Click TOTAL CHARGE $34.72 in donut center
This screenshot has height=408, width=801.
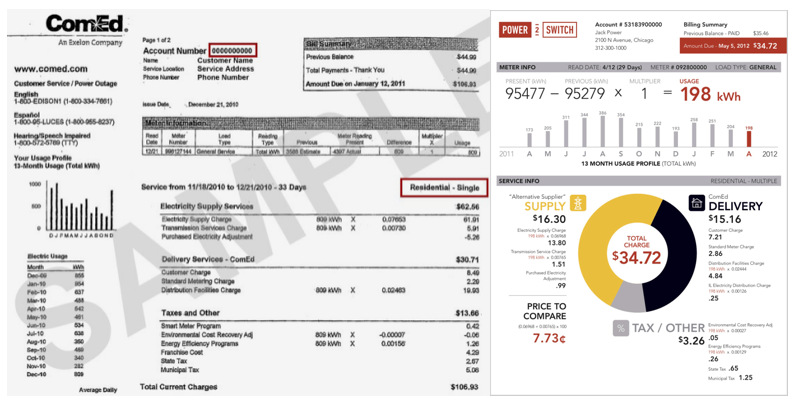coord(637,251)
